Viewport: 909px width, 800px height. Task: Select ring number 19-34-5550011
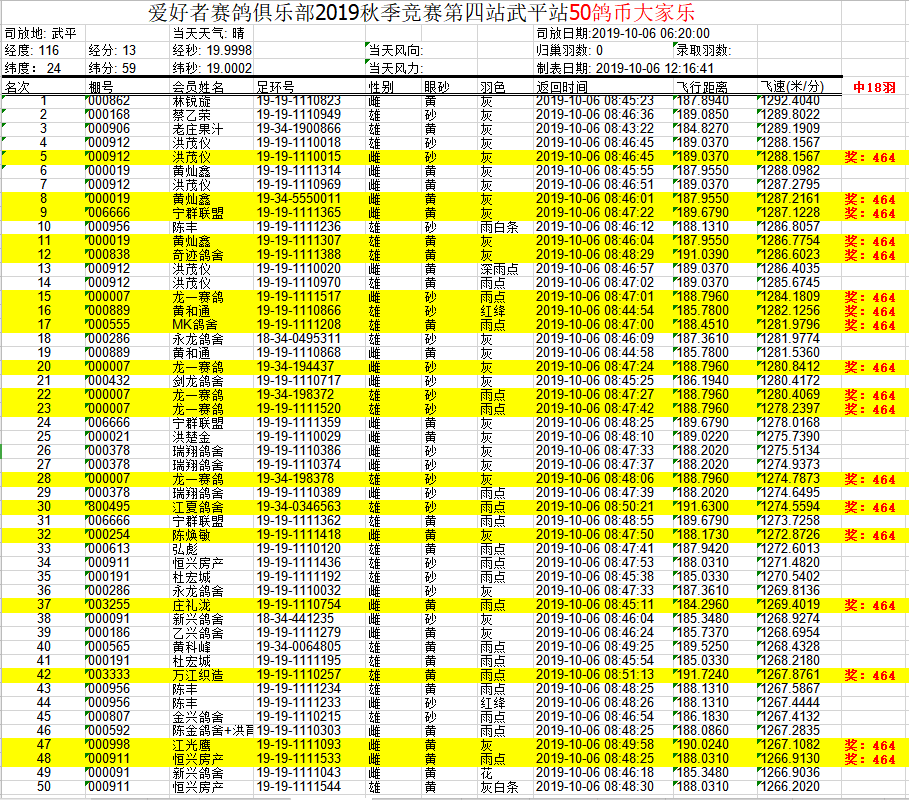click(299, 199)
